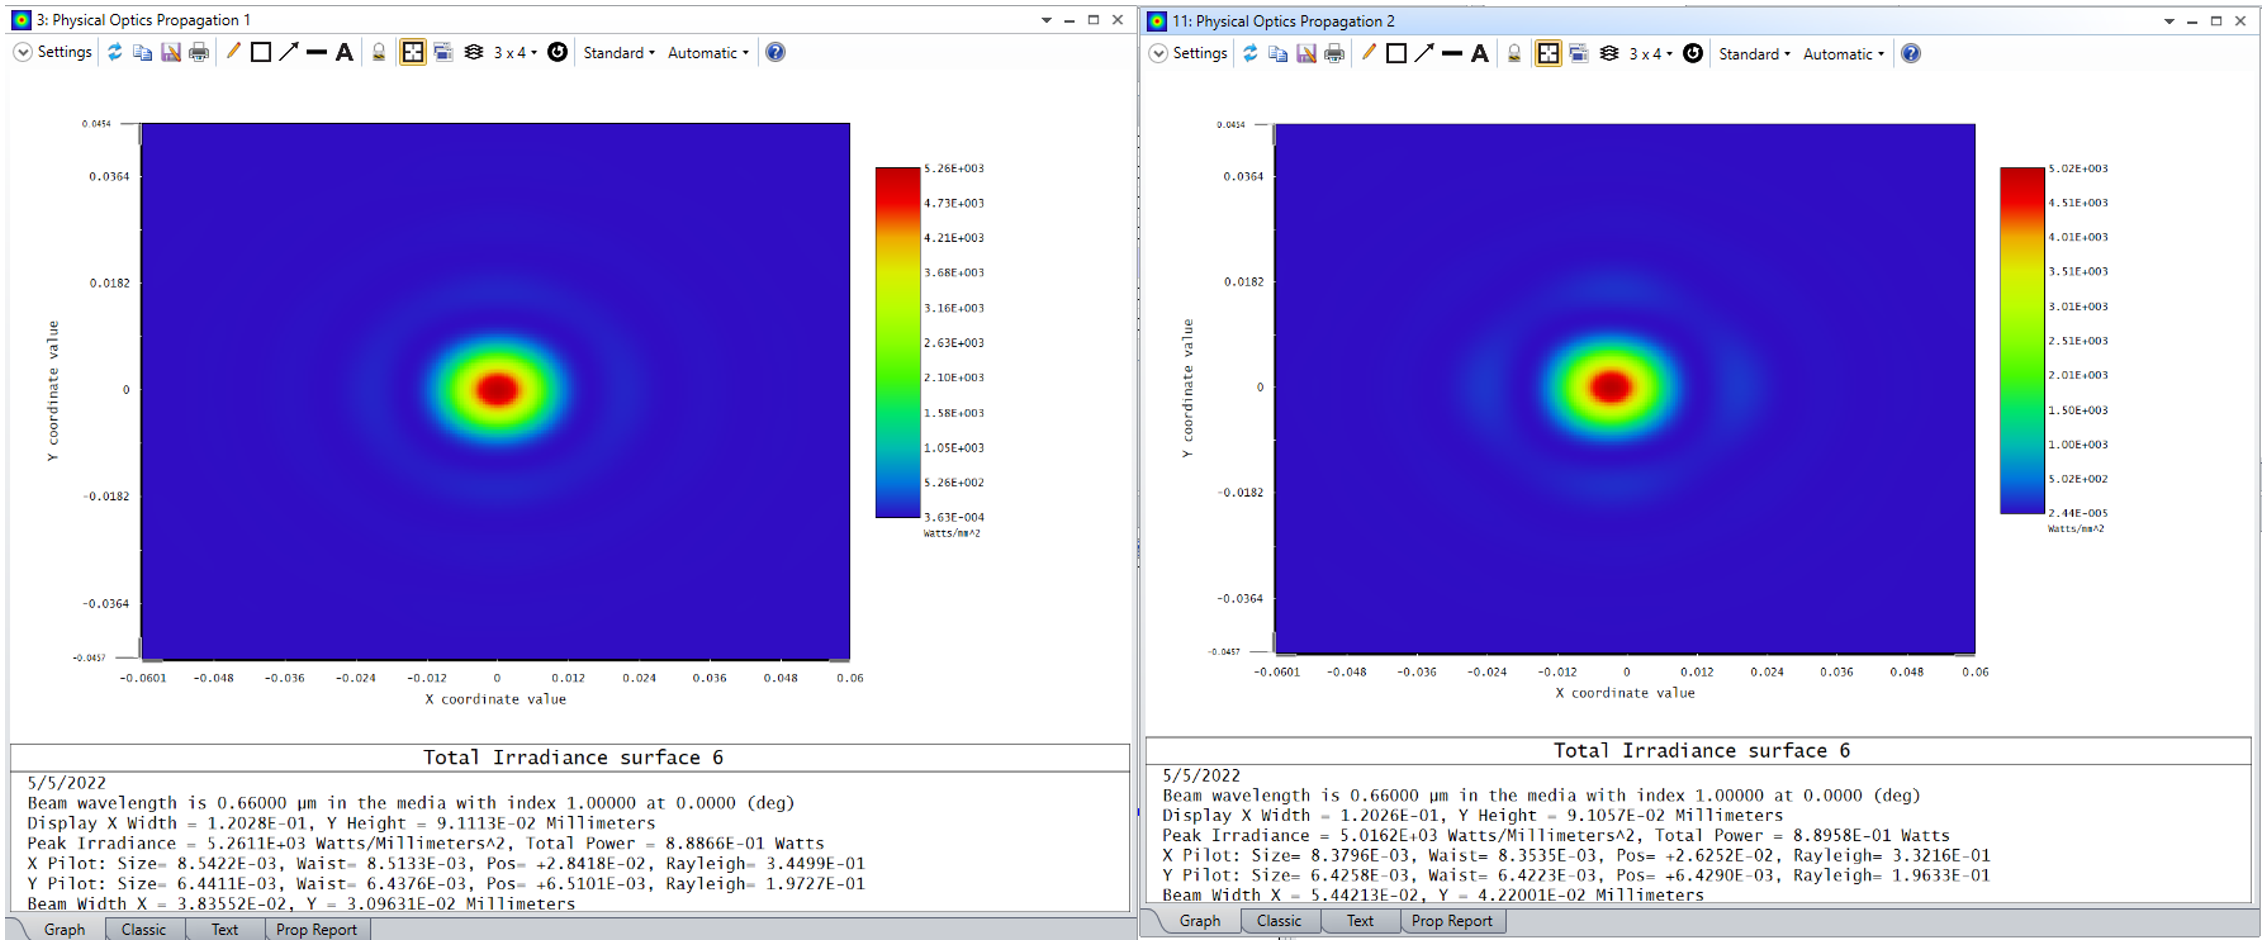
Task: Select the pencil annotate tool in Propagation 1
Action: 232,52
